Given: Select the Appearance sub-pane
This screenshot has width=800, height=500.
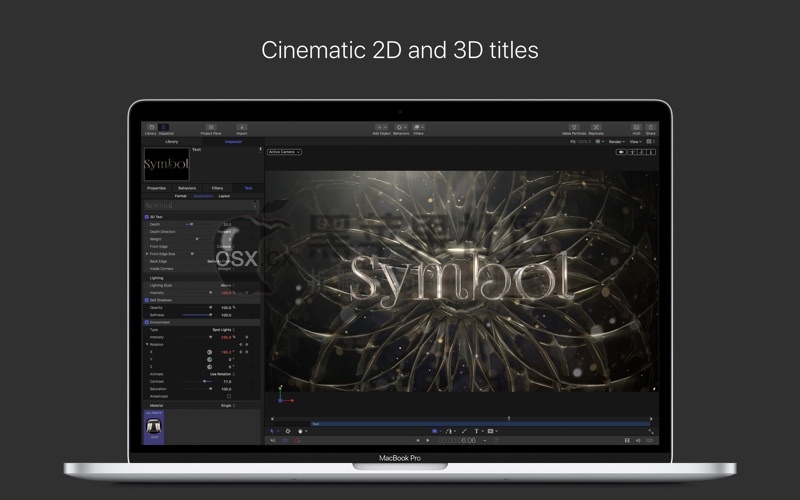Looking at the screenshot, I should point(203,196).
